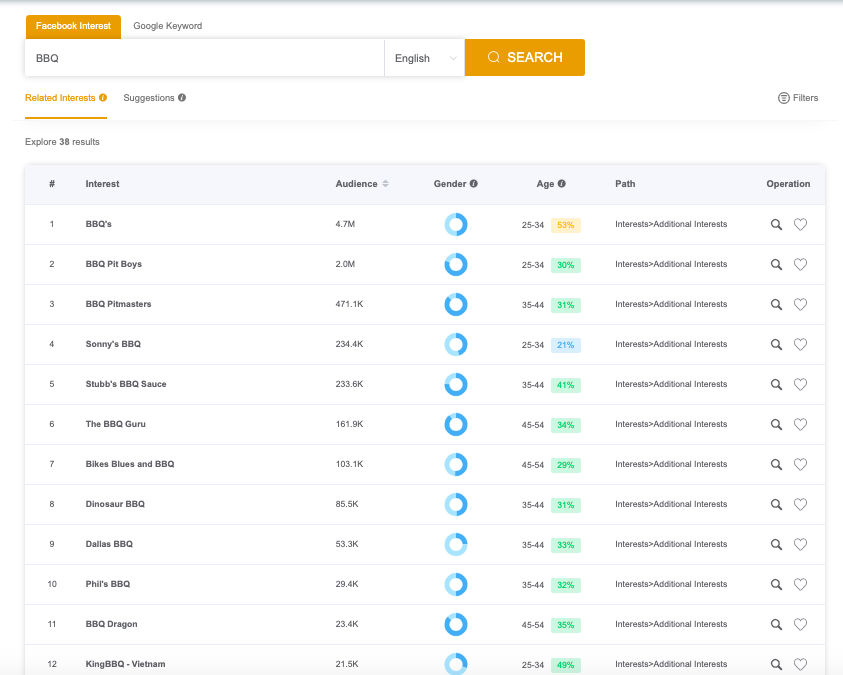Click heart icon for Dallas BBQ
This screenshot has width=843, height=675.
(x=801, y=544)
